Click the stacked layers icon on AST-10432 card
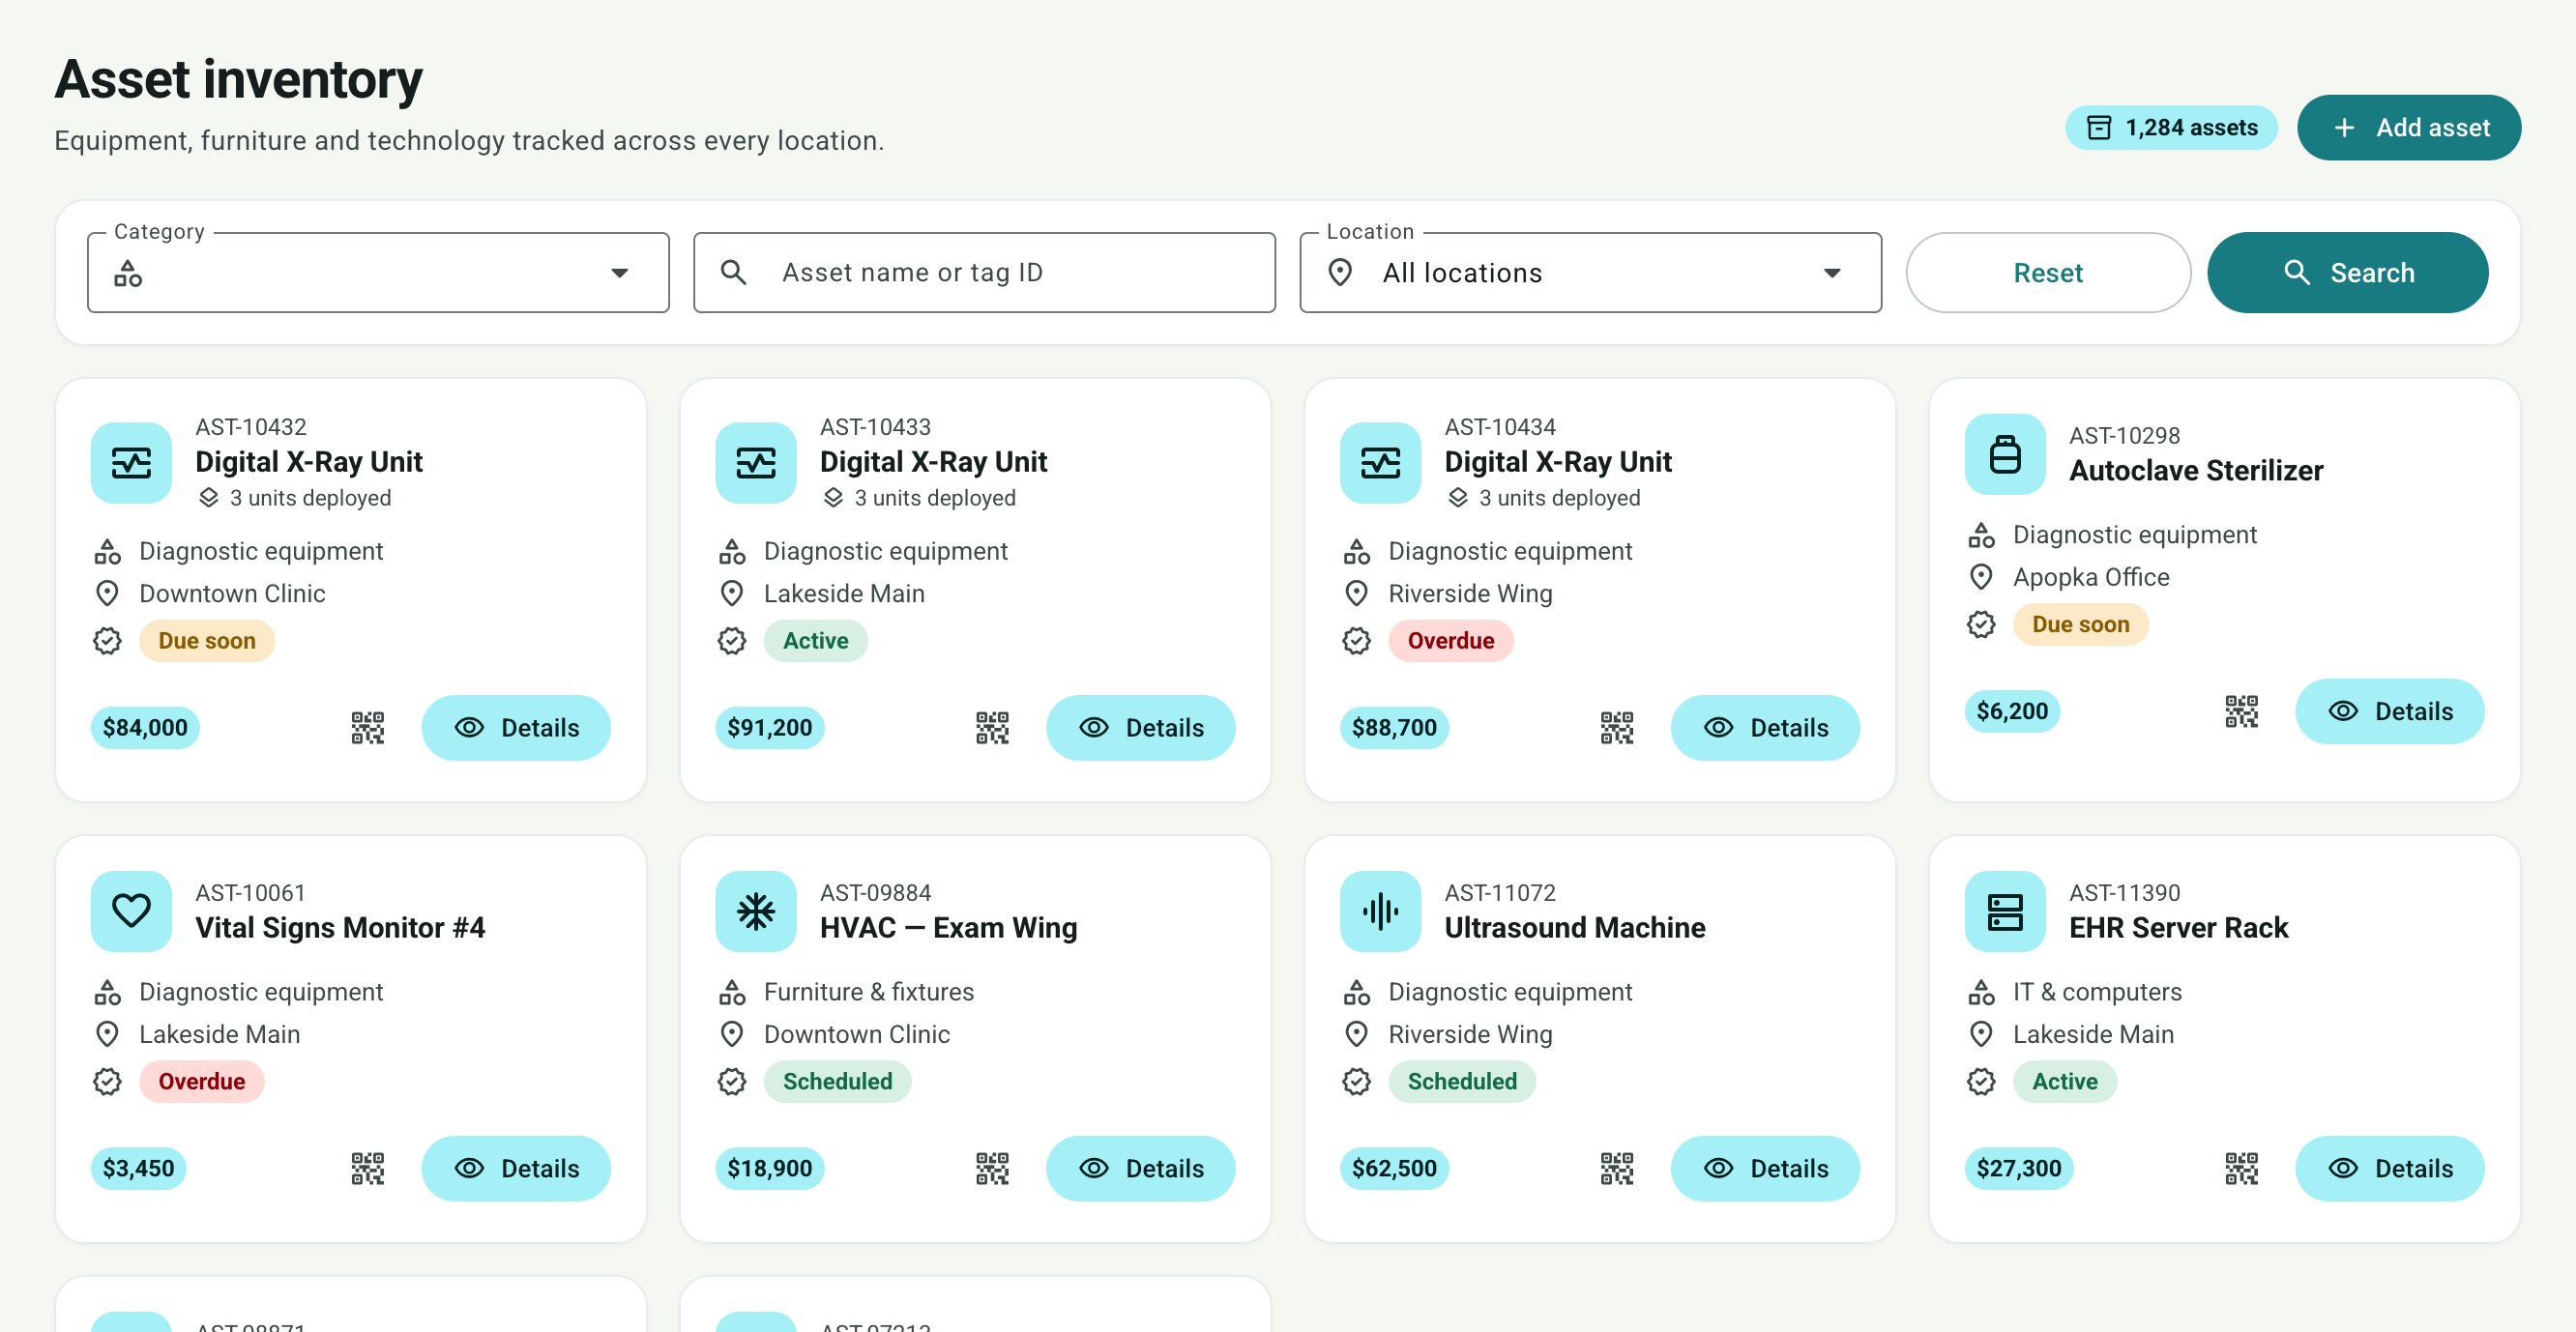The image size is (2576, 1332). coord(208,498)
